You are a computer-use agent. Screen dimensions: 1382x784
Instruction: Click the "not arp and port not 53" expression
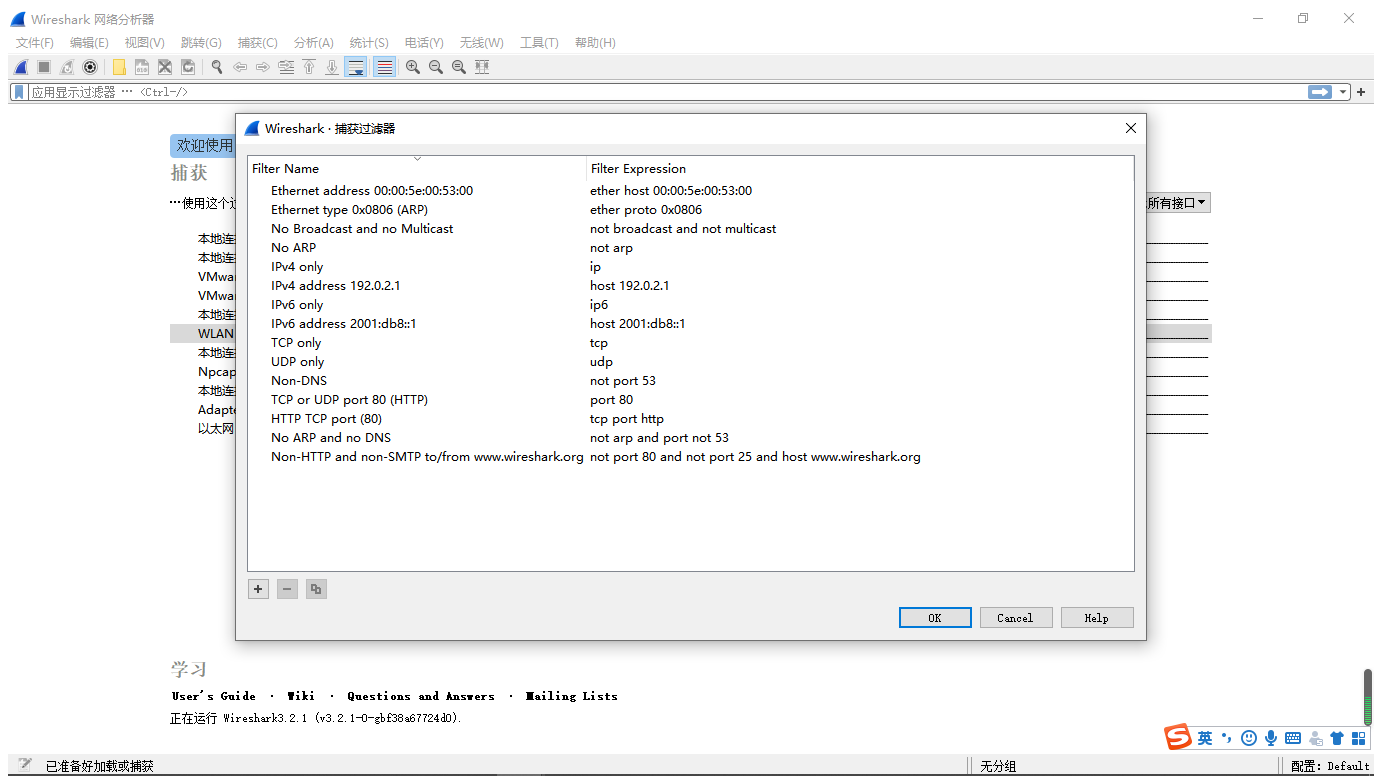point(659,438)
